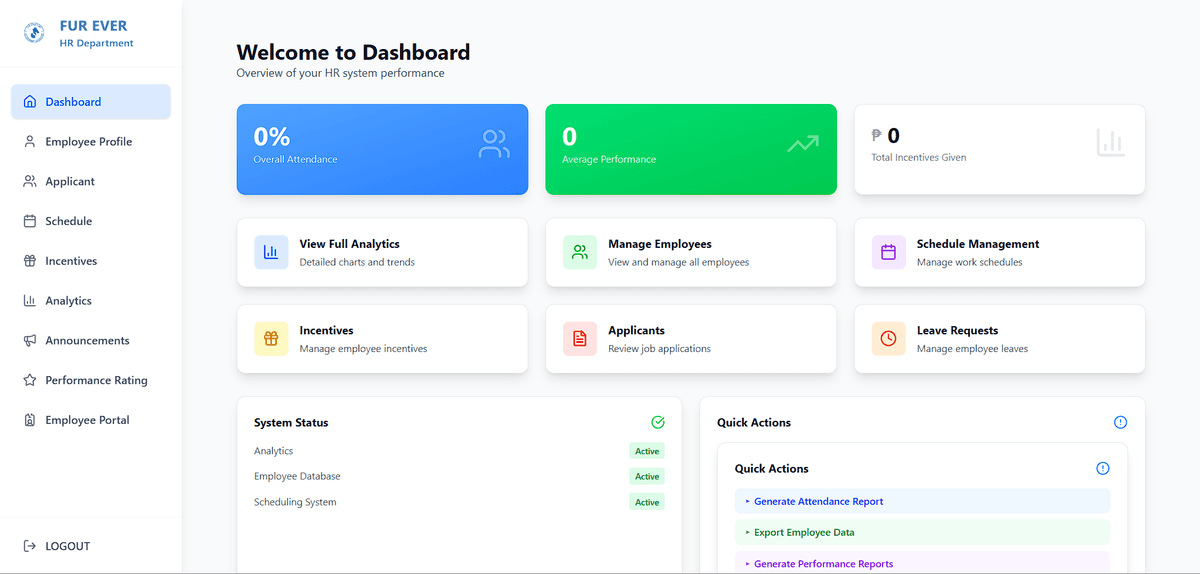Click the Fur Ever logo icon
This screenshot has height=574, width=1200.
pyautogui.click(x=34, y=34)
